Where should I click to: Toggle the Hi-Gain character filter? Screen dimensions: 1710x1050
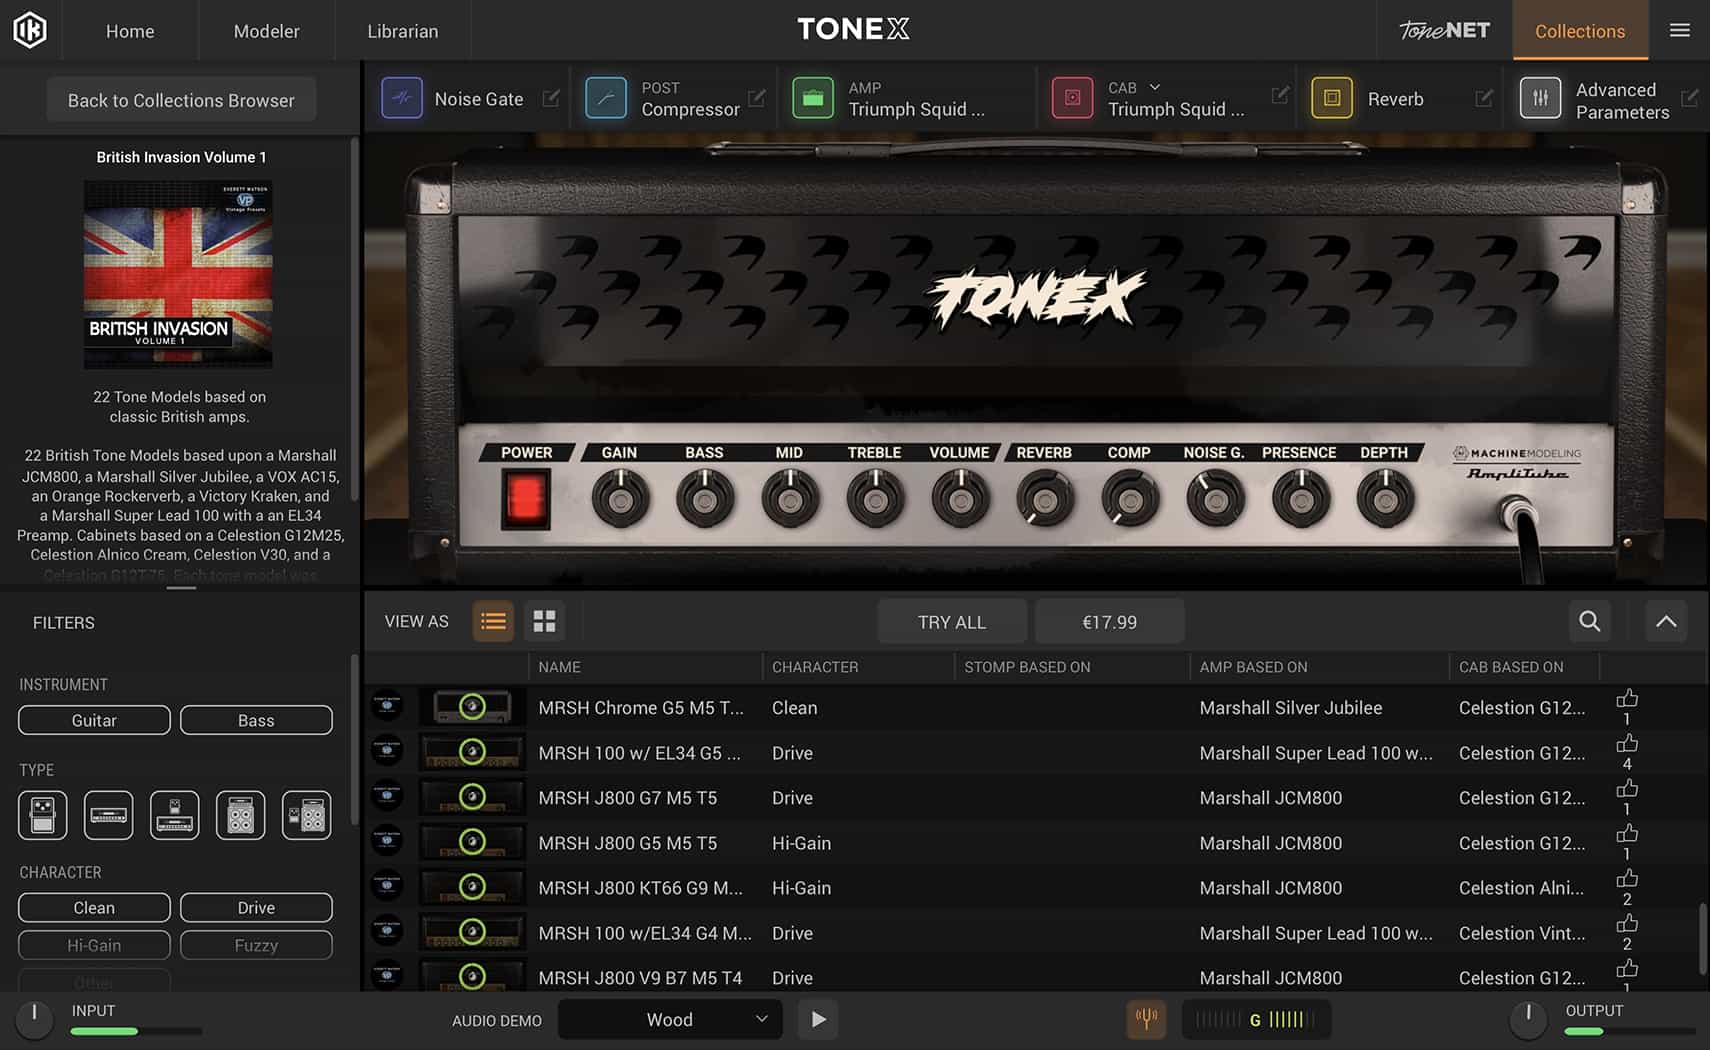[x=94, y=945]
